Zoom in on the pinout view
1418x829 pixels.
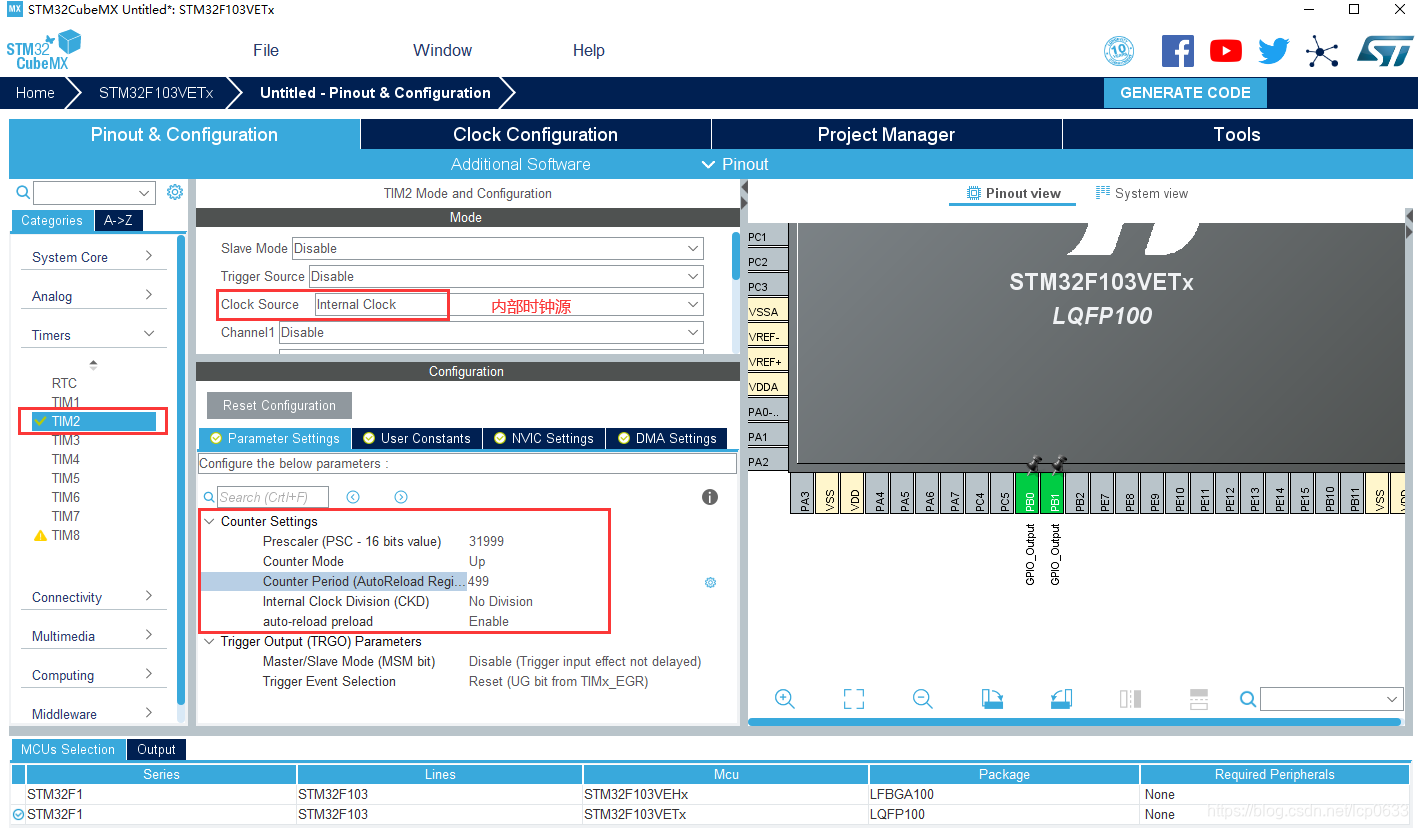(x=785, y=699)
